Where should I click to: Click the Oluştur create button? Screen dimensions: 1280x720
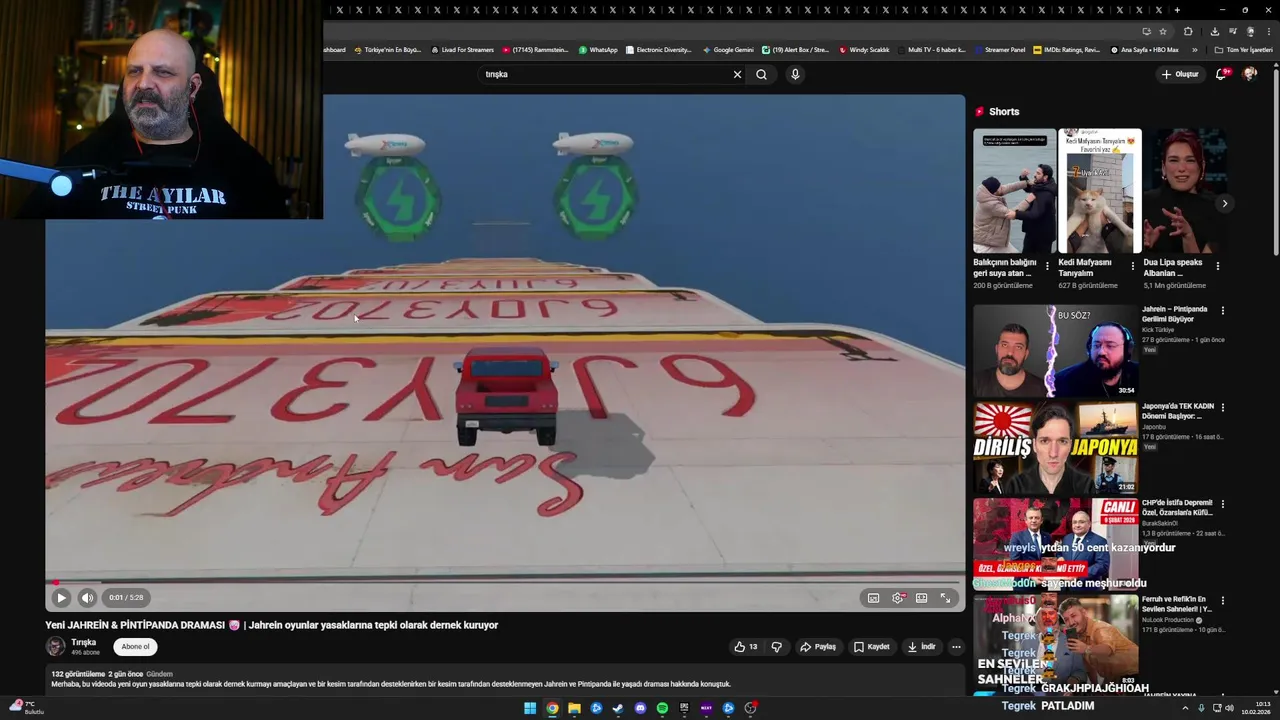[1180, 74]
